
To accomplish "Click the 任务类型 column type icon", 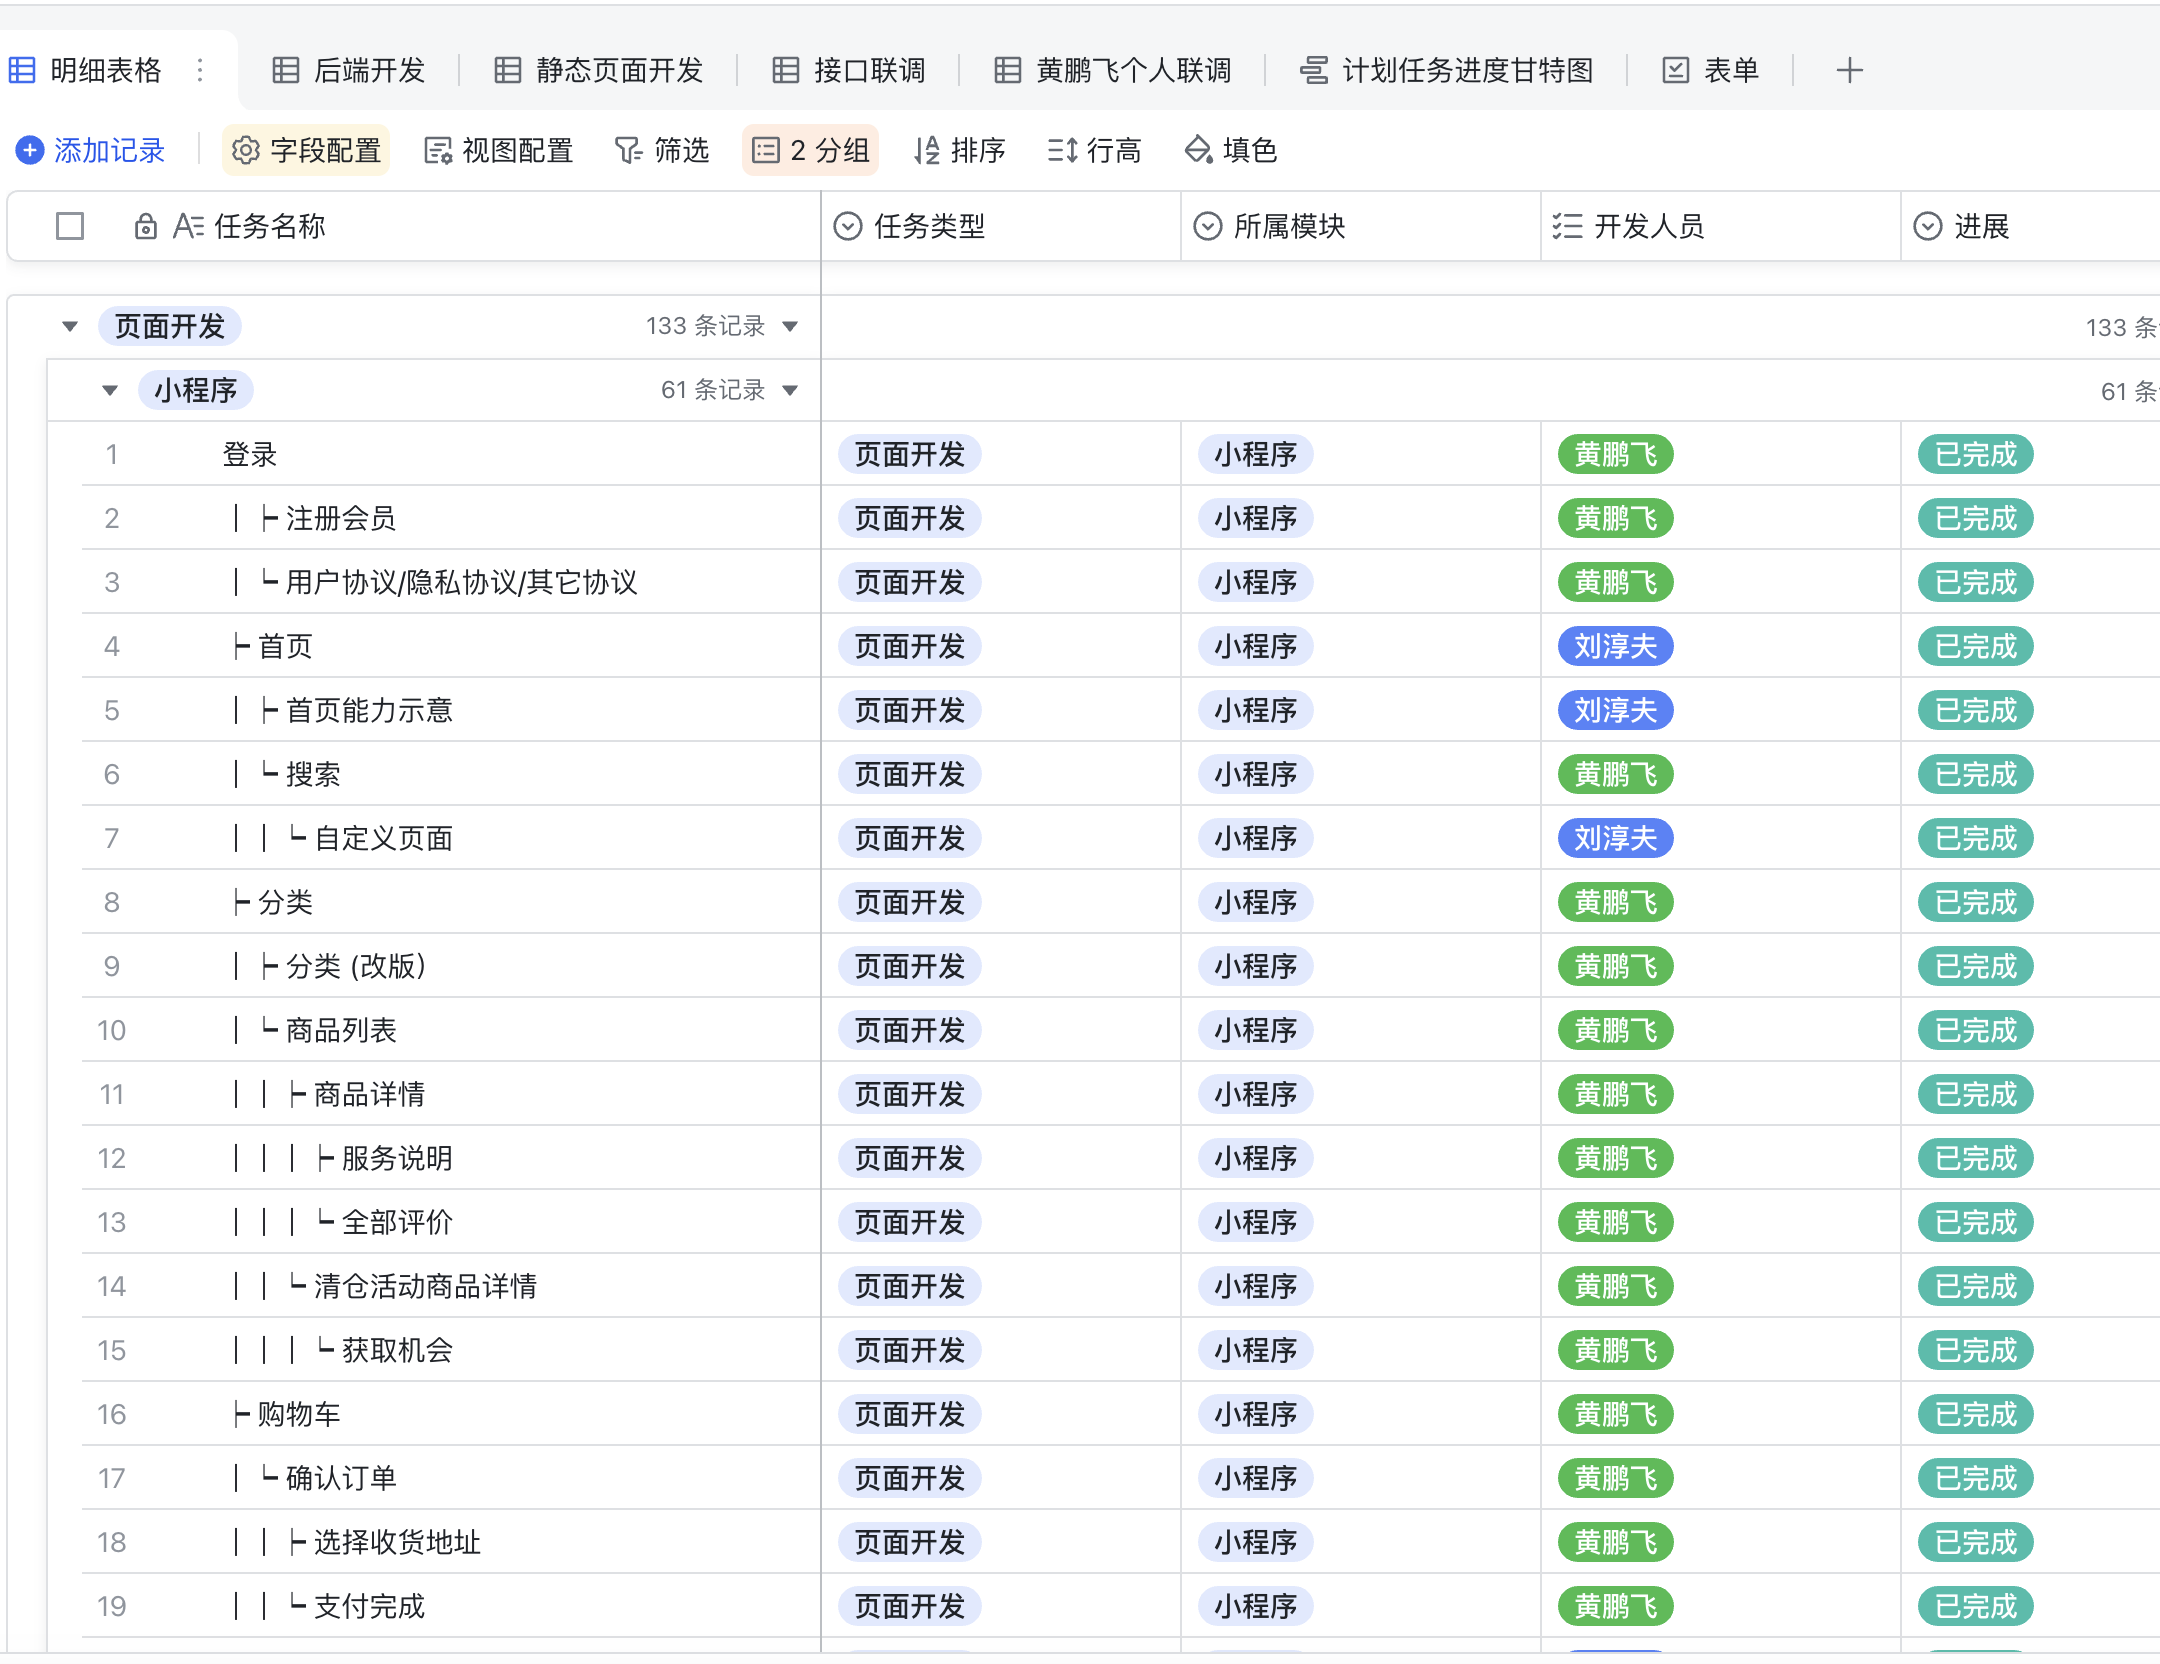I will tap(847, 226).
